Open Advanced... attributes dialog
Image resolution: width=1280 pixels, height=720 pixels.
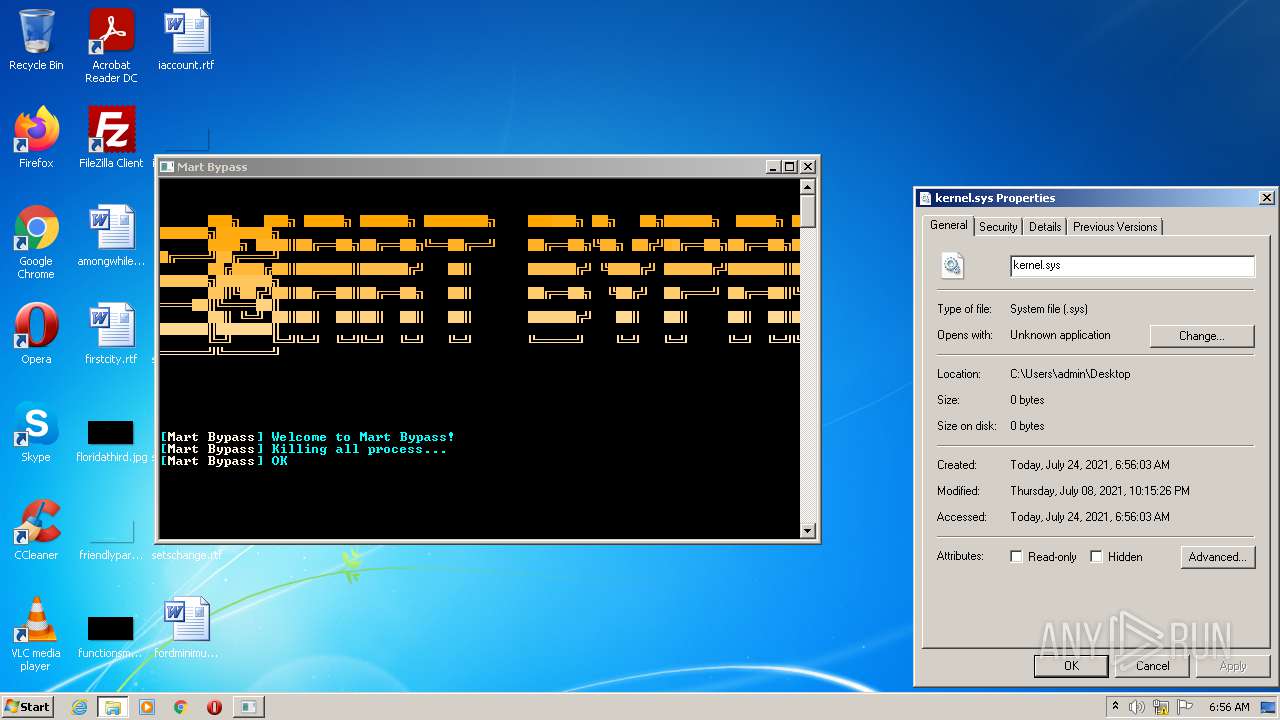[1217, 557]
